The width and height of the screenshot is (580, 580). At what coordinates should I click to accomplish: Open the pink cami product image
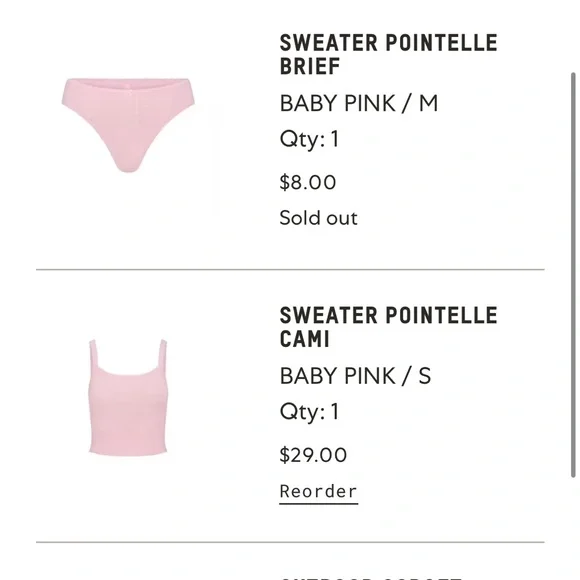tap(128, 397)
